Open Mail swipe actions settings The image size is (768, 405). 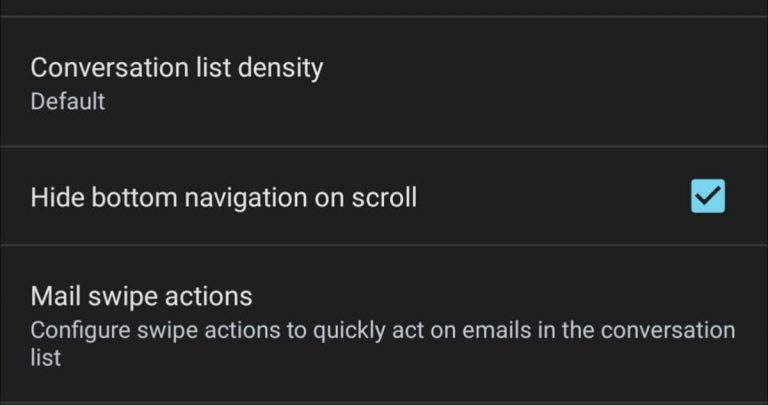[x=384, y=323]
